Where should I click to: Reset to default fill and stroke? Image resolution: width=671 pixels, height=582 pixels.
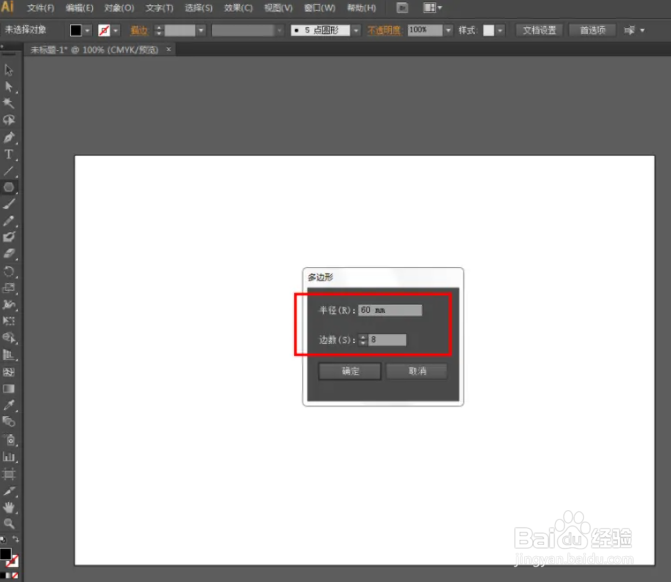click(x=3, y=540)
